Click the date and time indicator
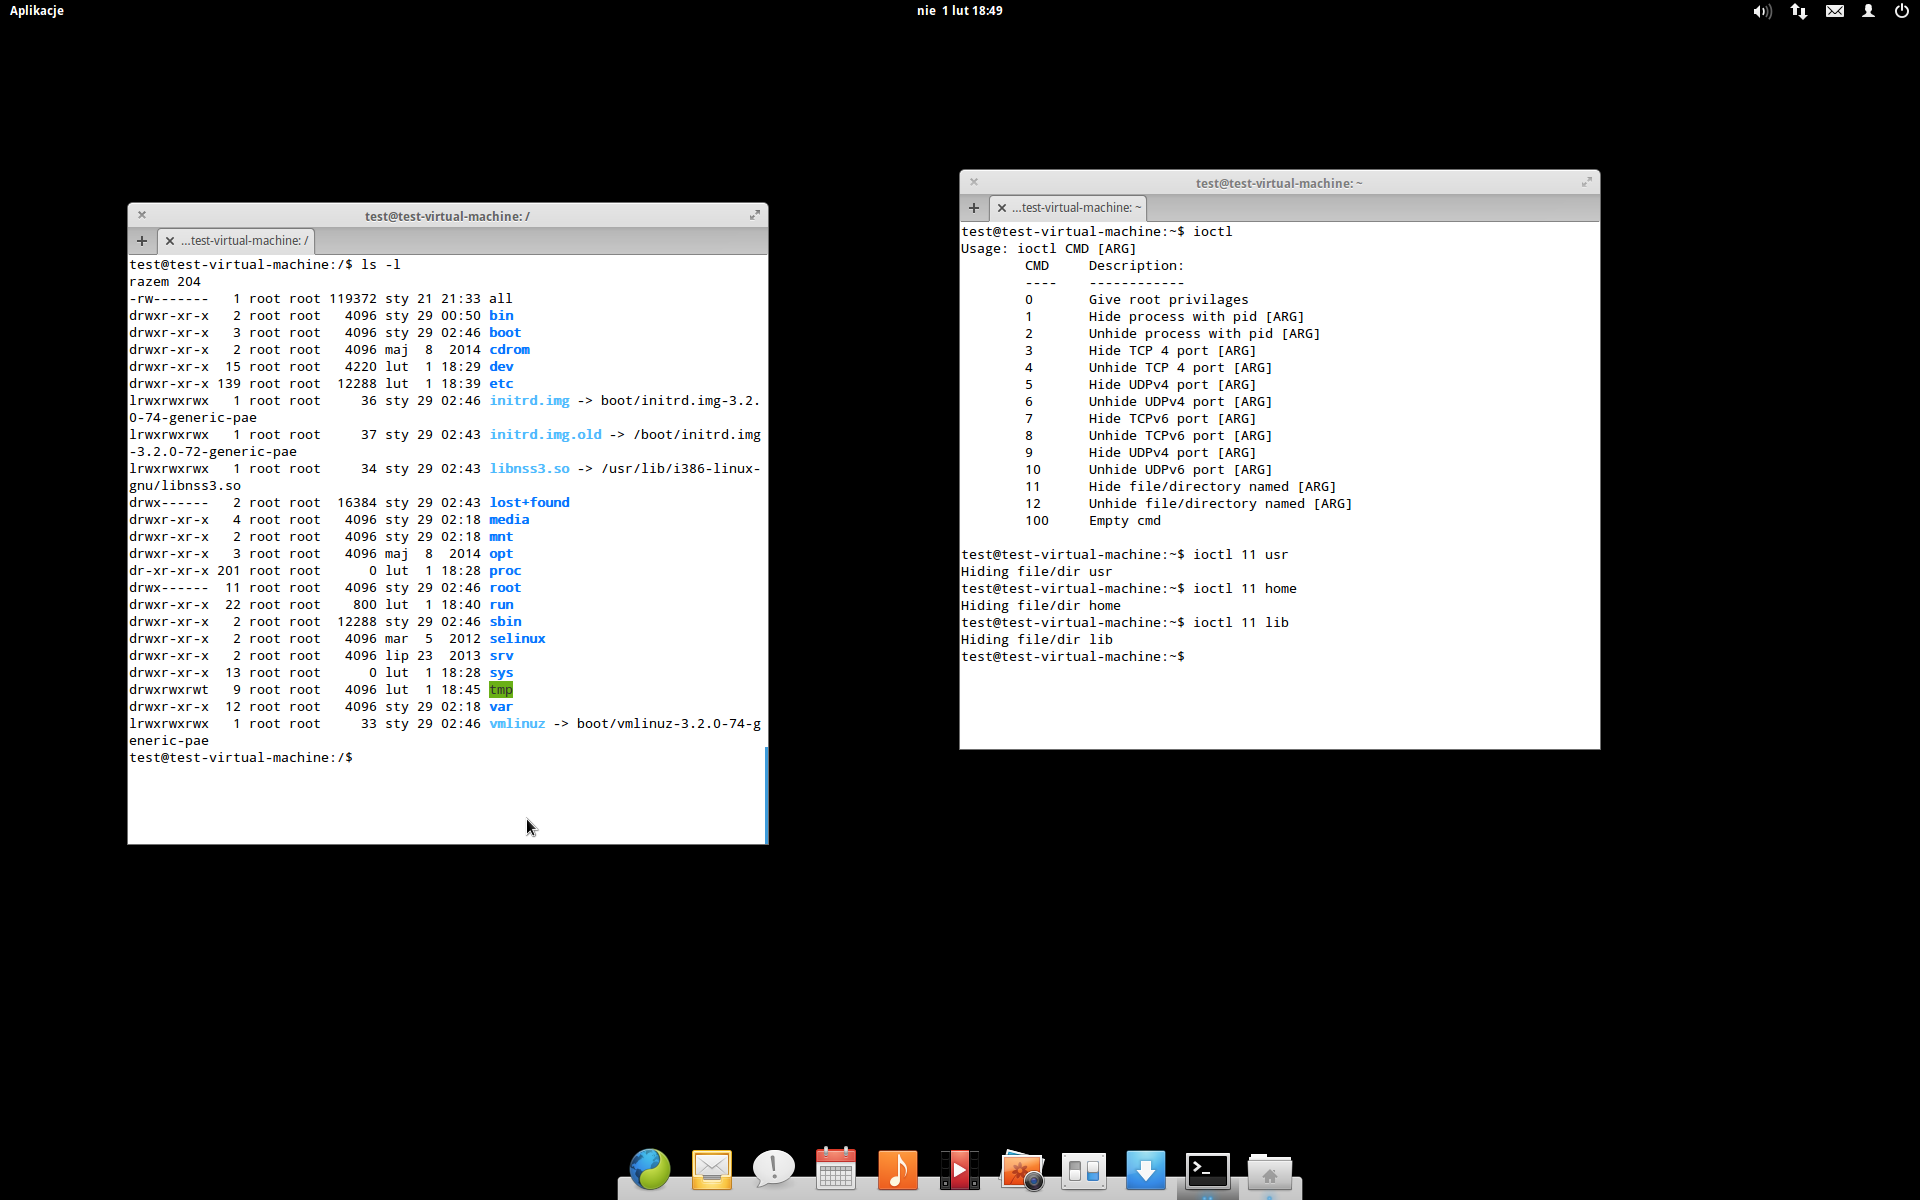The width and height of the screenshot is (1920, 1200). [959, 11]
